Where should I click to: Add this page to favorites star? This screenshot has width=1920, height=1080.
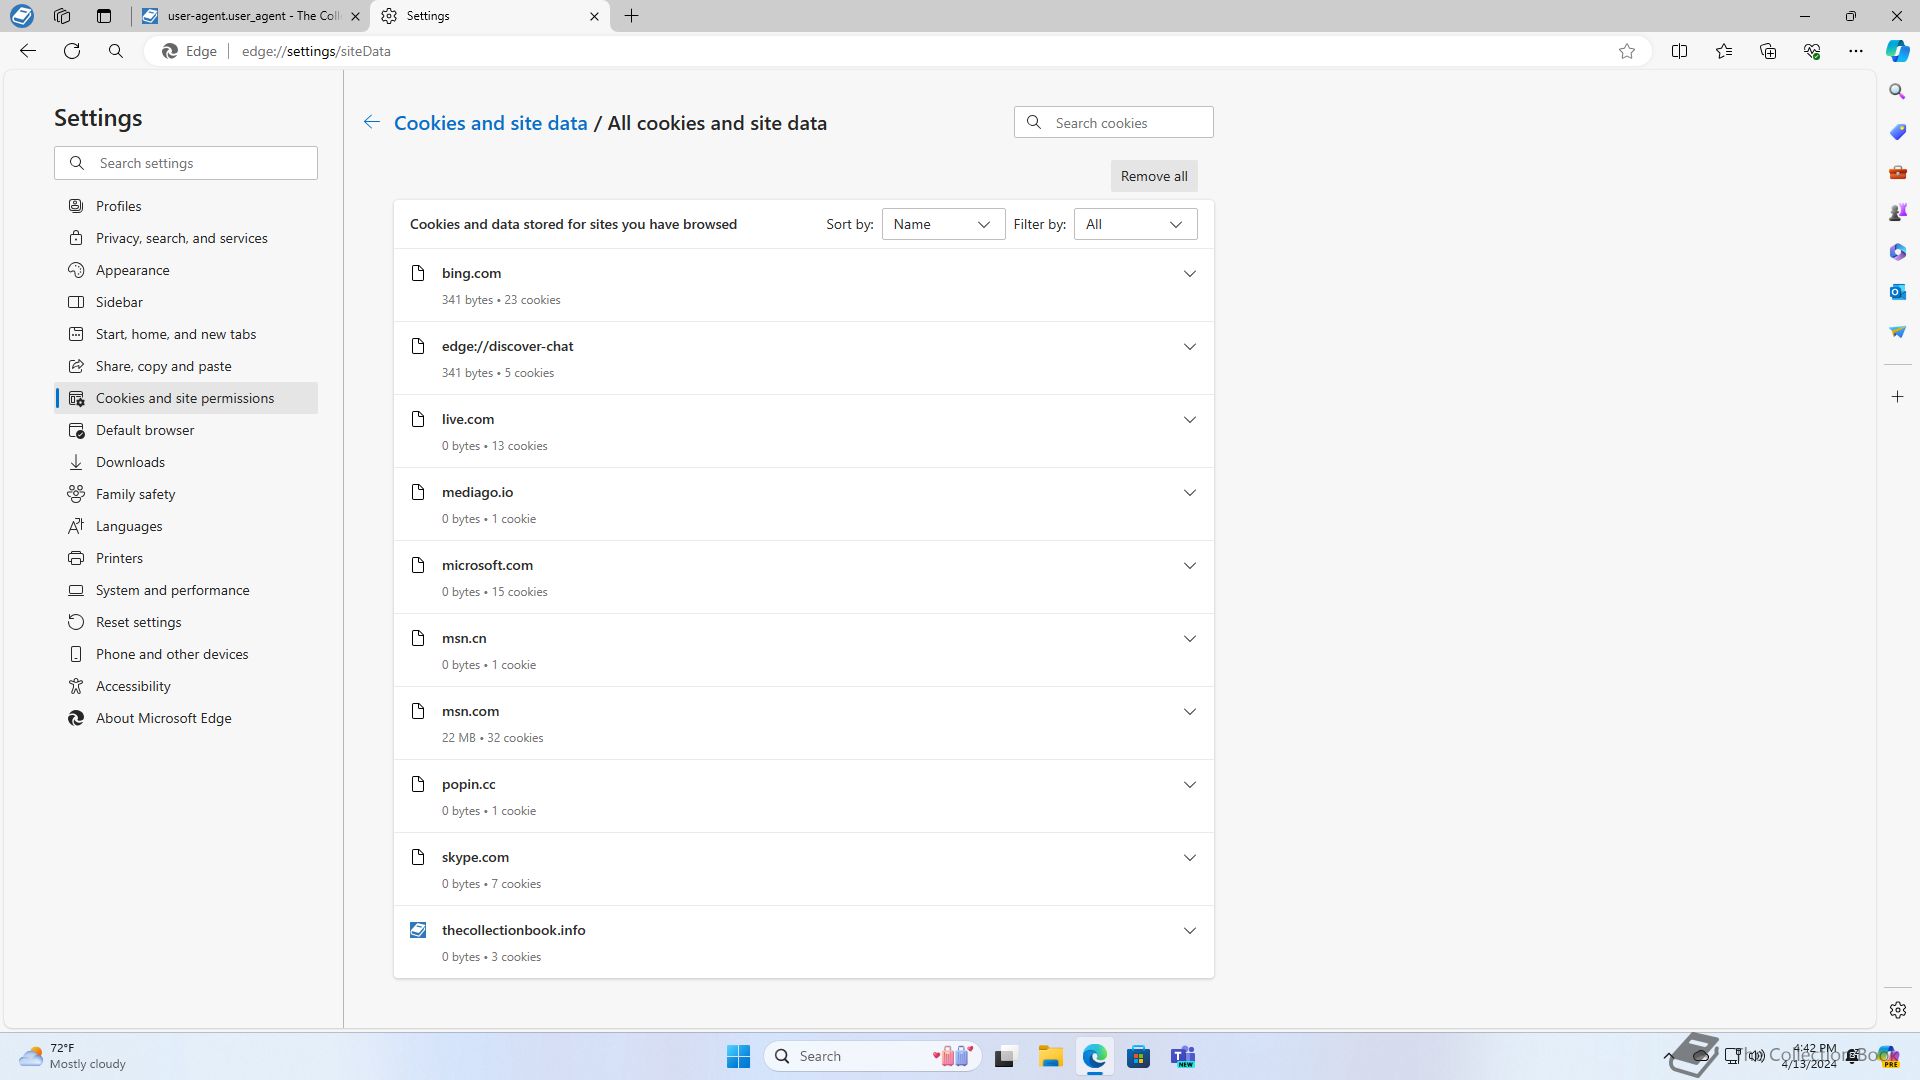click(1627, 51)
